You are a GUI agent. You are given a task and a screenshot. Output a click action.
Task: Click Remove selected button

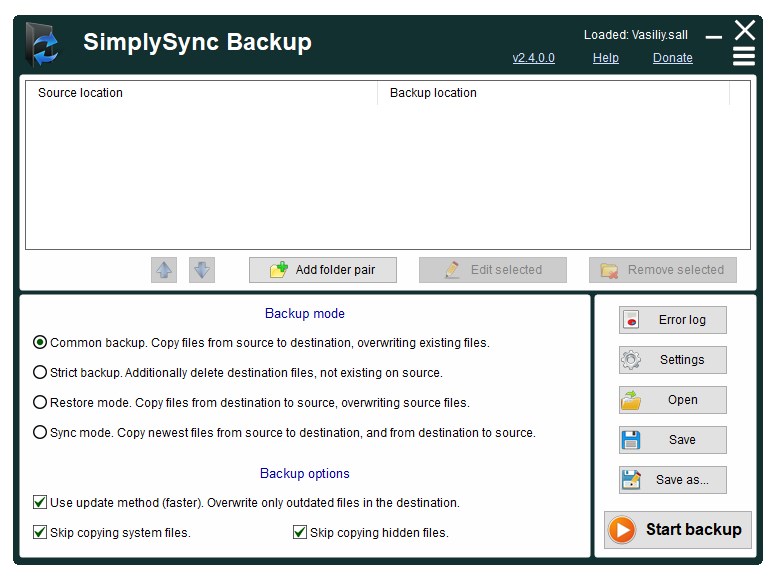coord(663,270)
